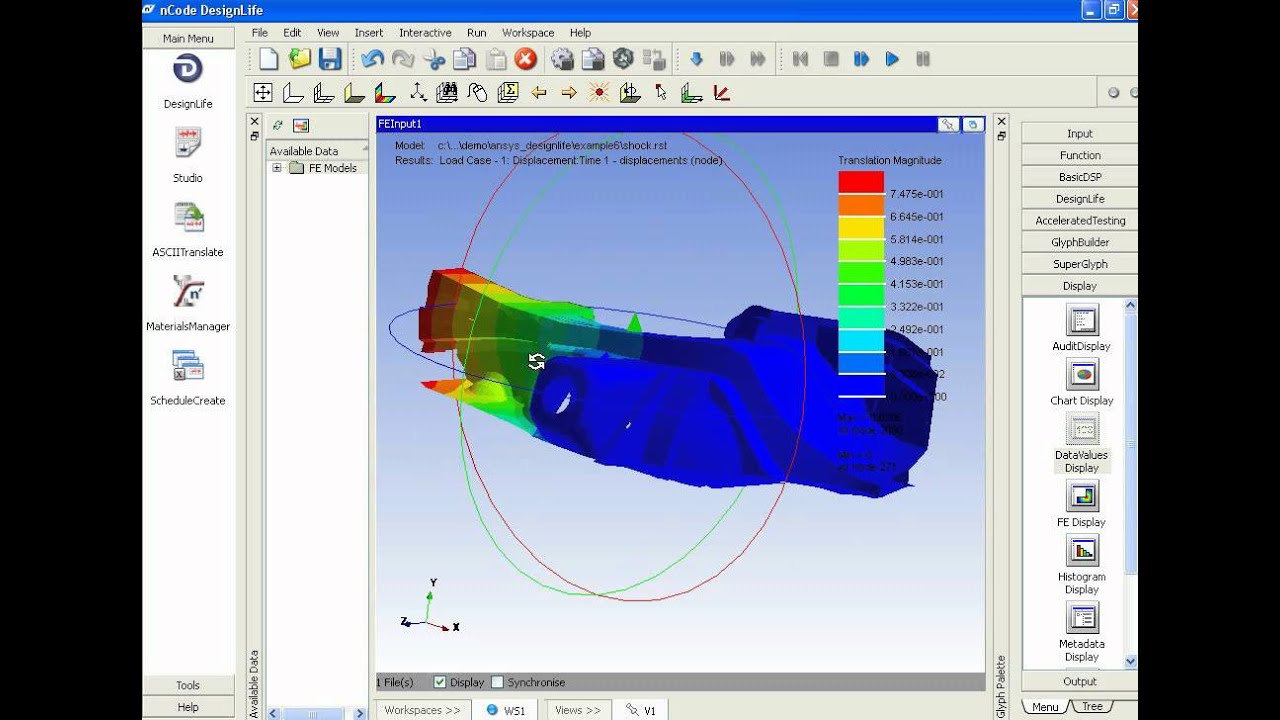Add a Histogram Display glyph
This screenshot has height=720, width=1280.
[x=1082, y=551]
